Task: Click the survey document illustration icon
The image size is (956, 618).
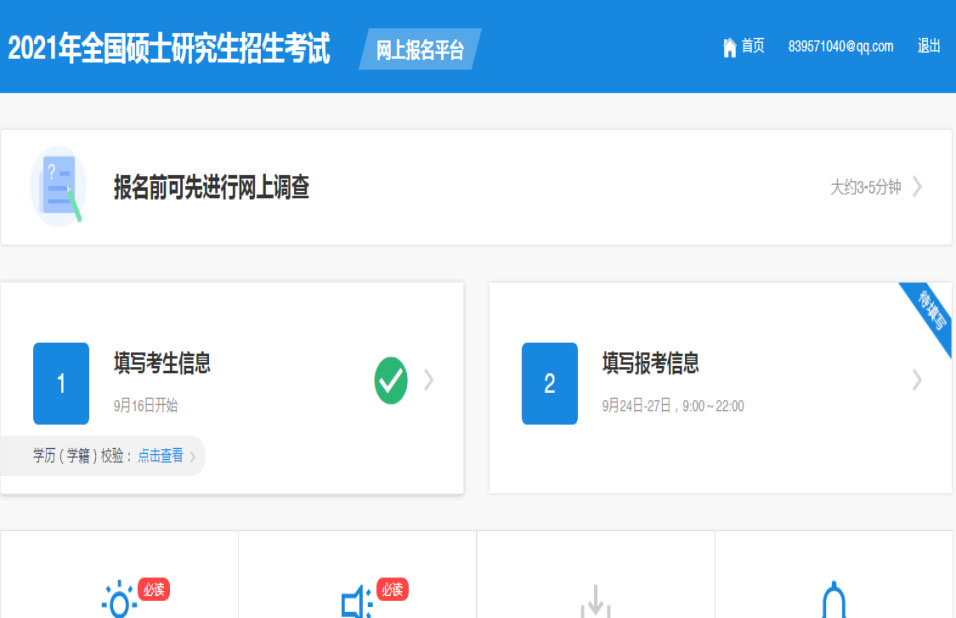Action: (58, 186)
